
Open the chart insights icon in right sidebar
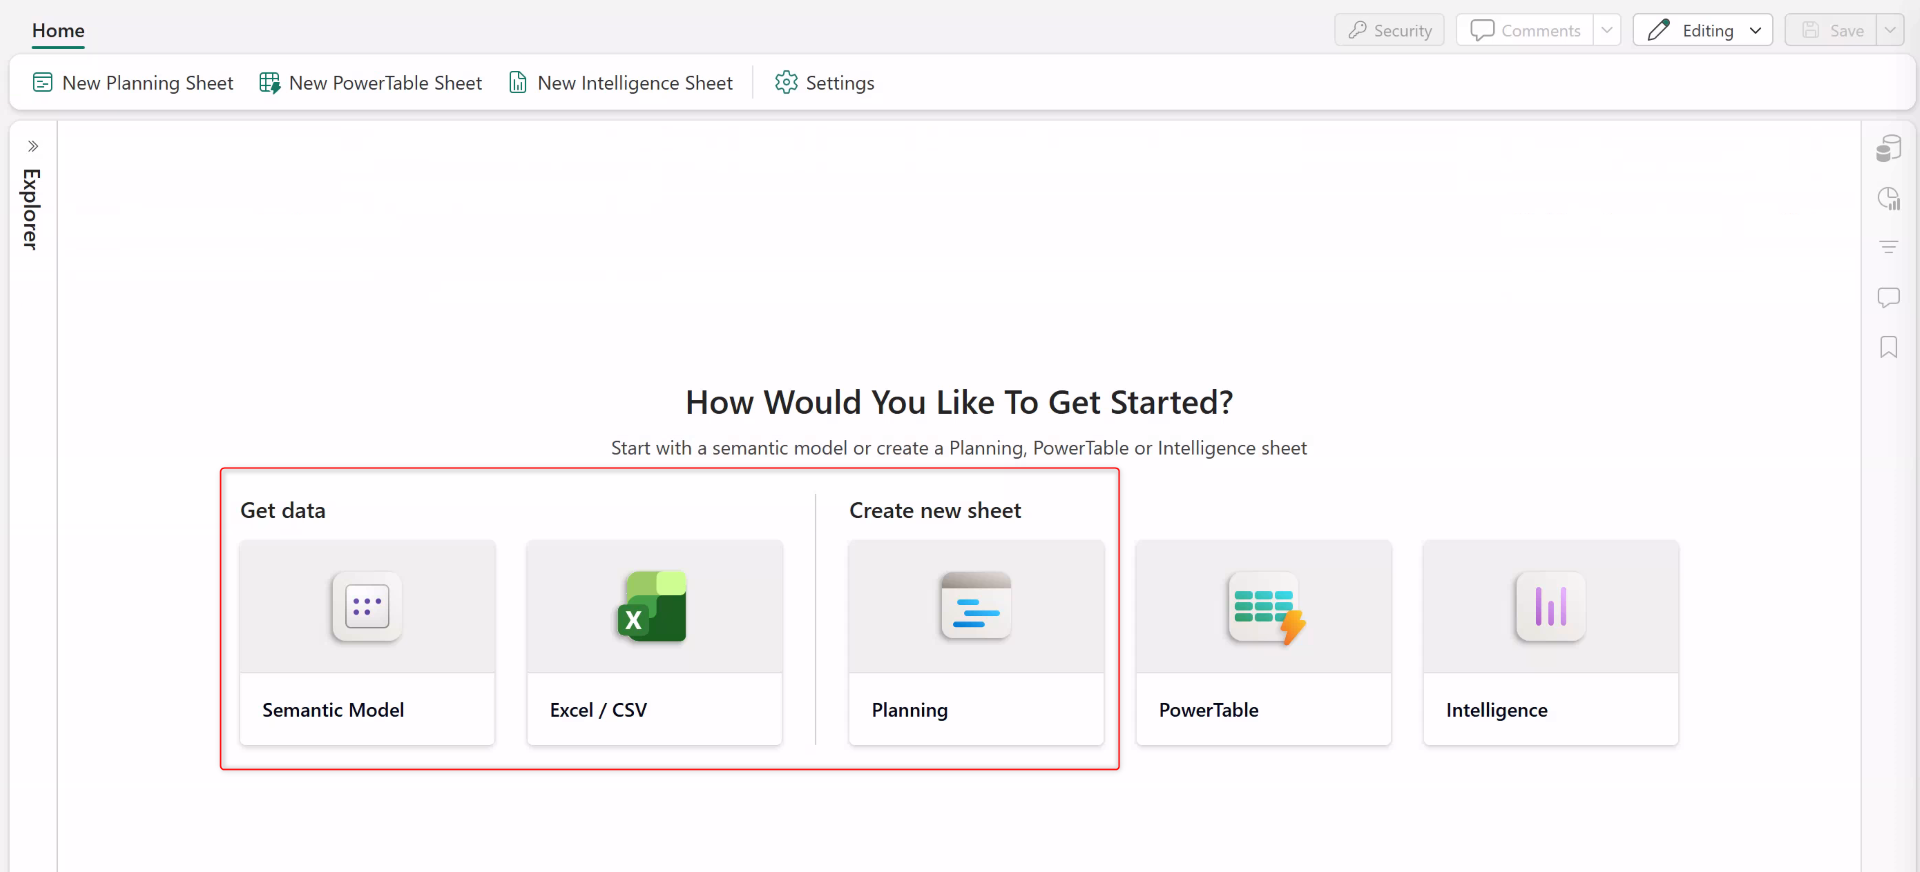[x=1888, y=198]
